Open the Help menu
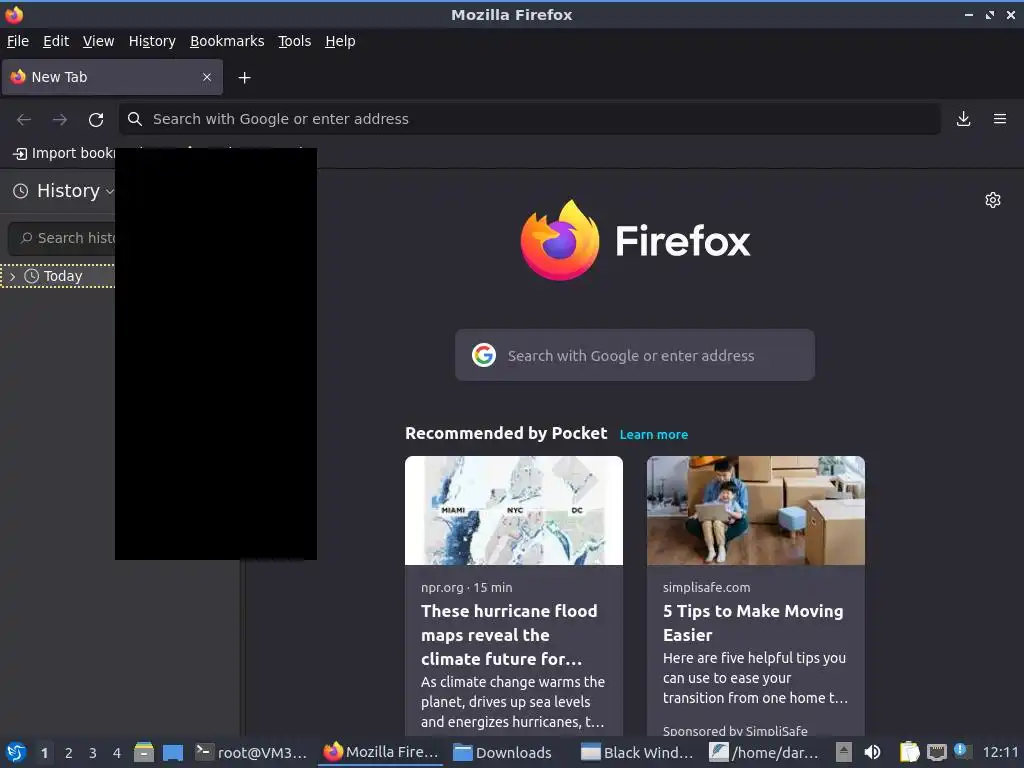This screenshot has width=1024, height=768. click(340, 41)
